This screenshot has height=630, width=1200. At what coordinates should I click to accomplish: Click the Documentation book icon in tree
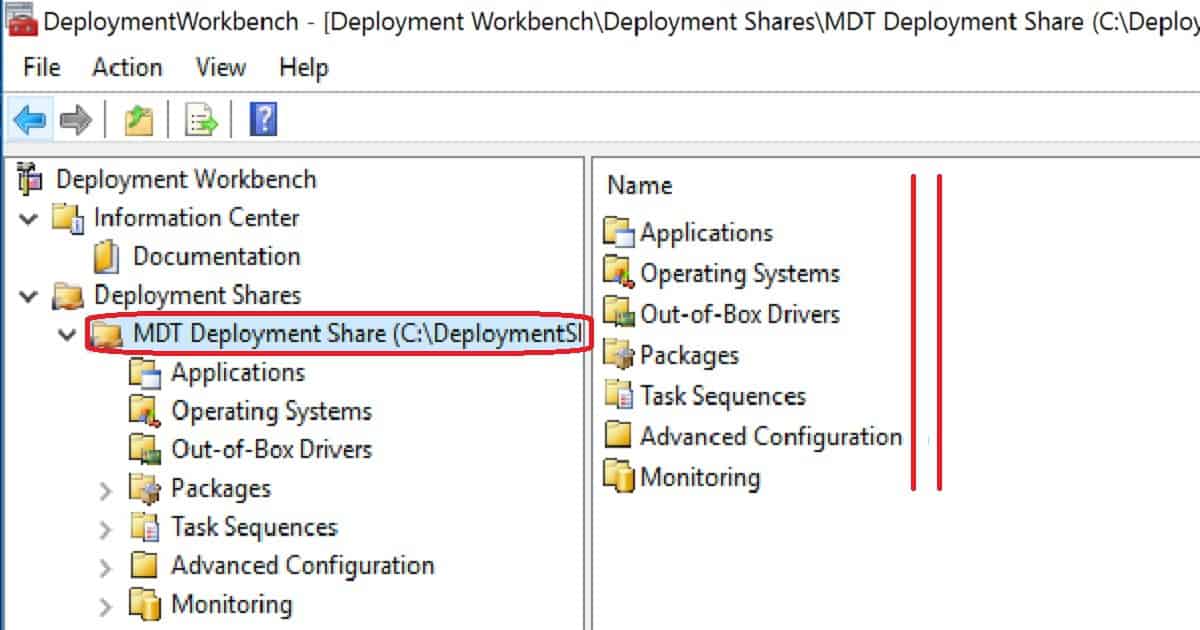(x=106, y=257)
